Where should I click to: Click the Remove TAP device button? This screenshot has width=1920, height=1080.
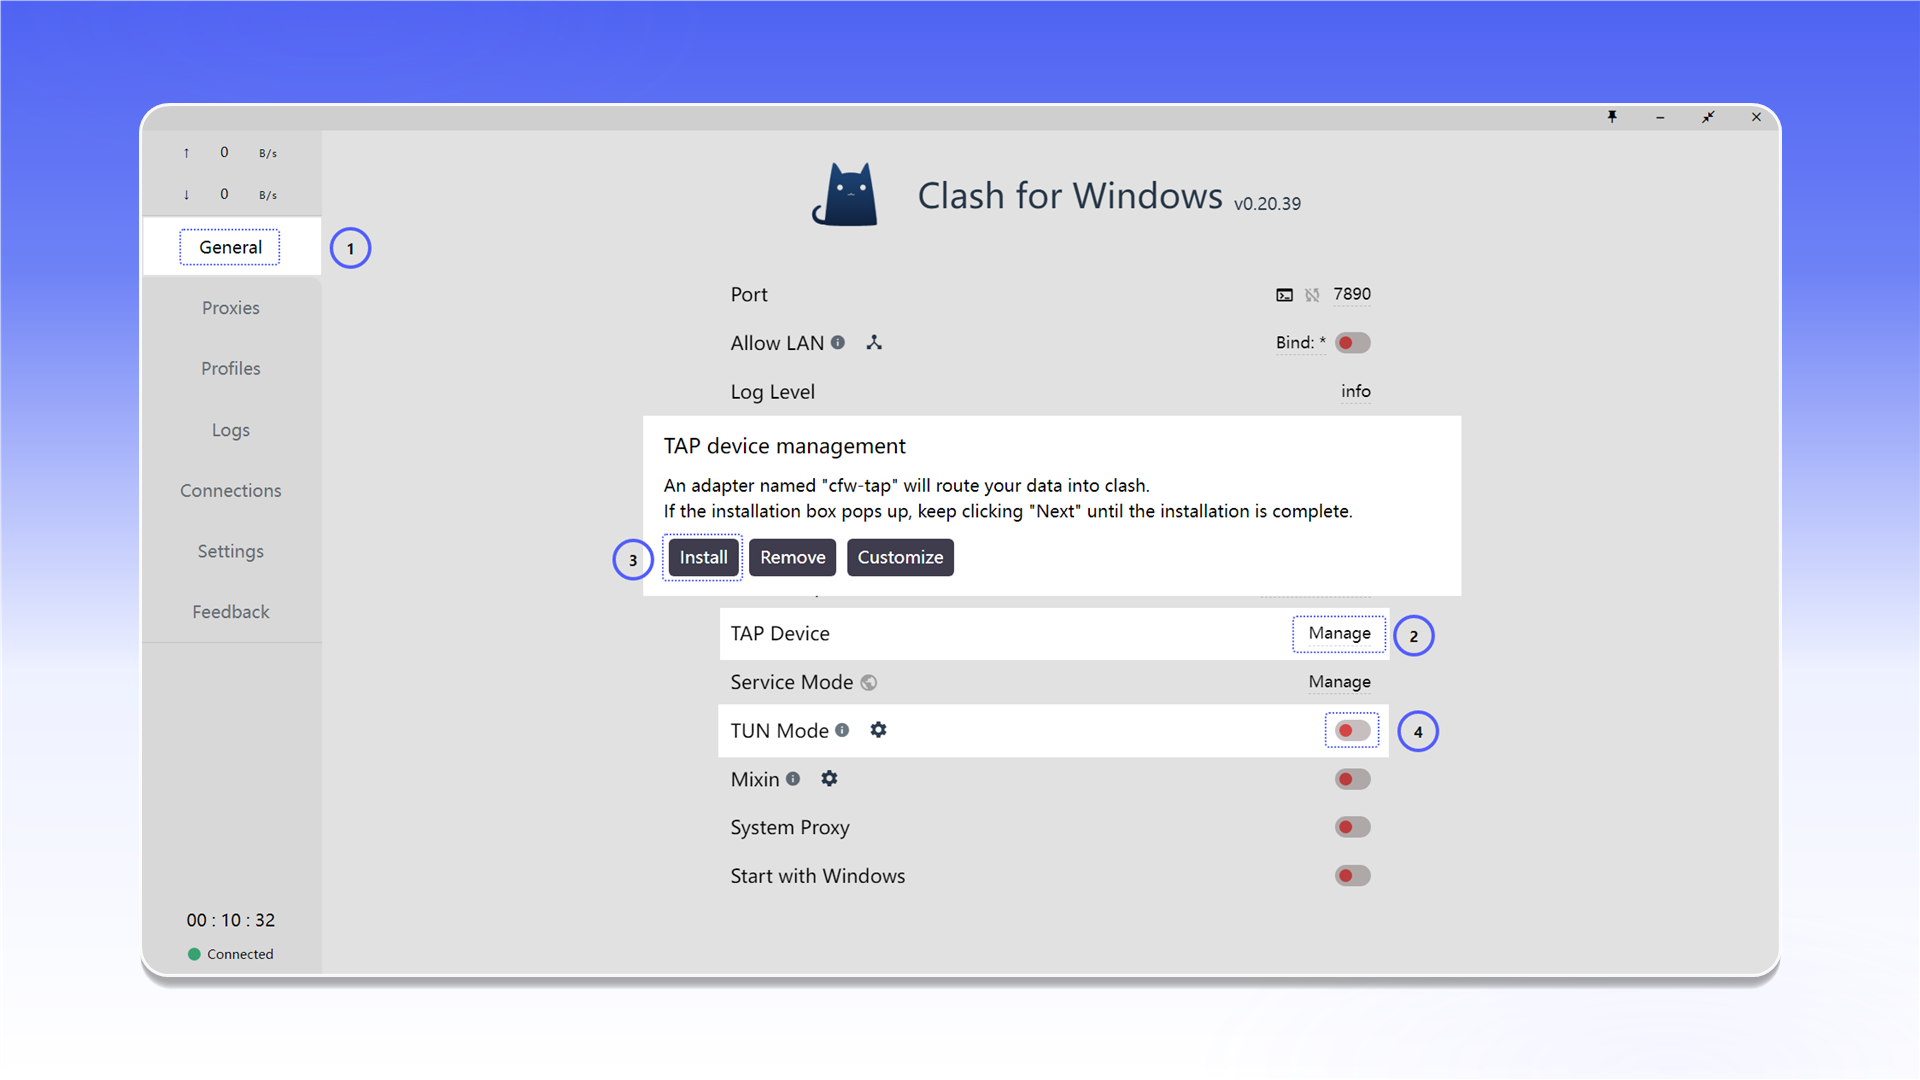click(x=793, y=557)
